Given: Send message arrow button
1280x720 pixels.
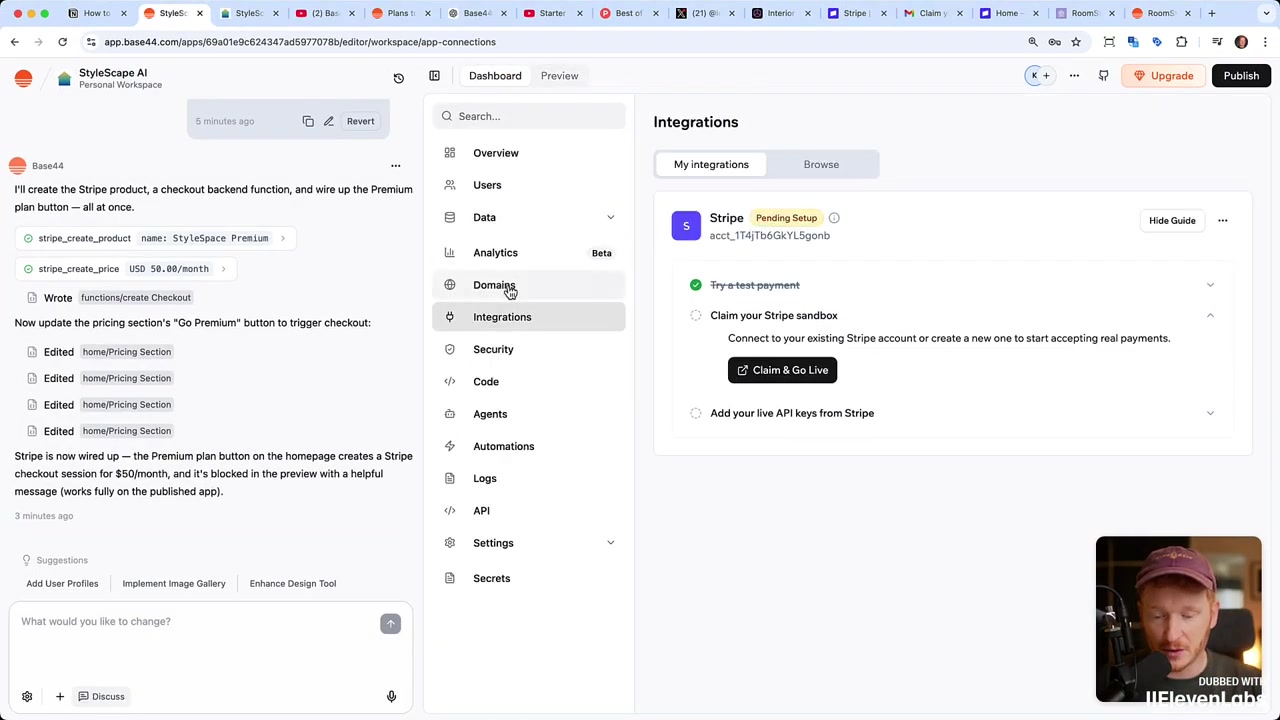Looking at the screenshot, I should click(390, 623).
